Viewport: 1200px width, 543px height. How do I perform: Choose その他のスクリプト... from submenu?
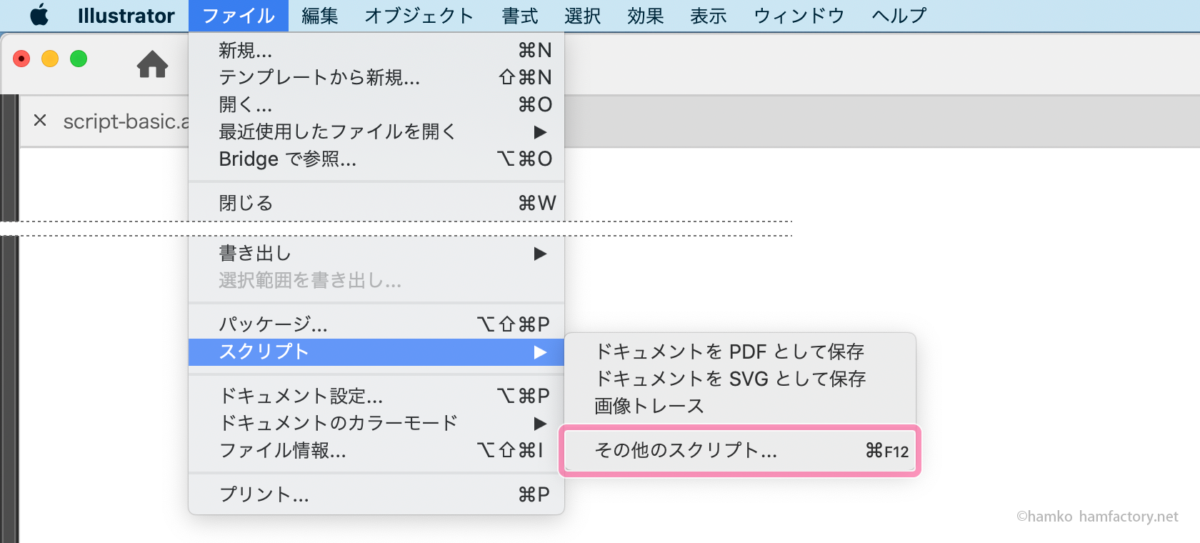click(x=740, y=451)
